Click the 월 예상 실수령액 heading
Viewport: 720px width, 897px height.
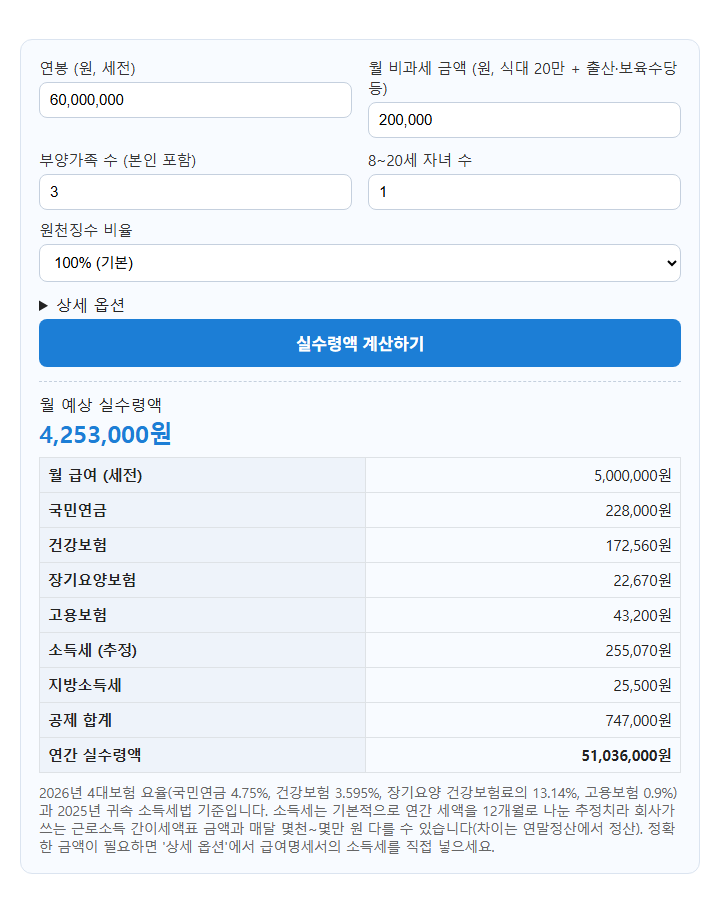coord(101,405)
